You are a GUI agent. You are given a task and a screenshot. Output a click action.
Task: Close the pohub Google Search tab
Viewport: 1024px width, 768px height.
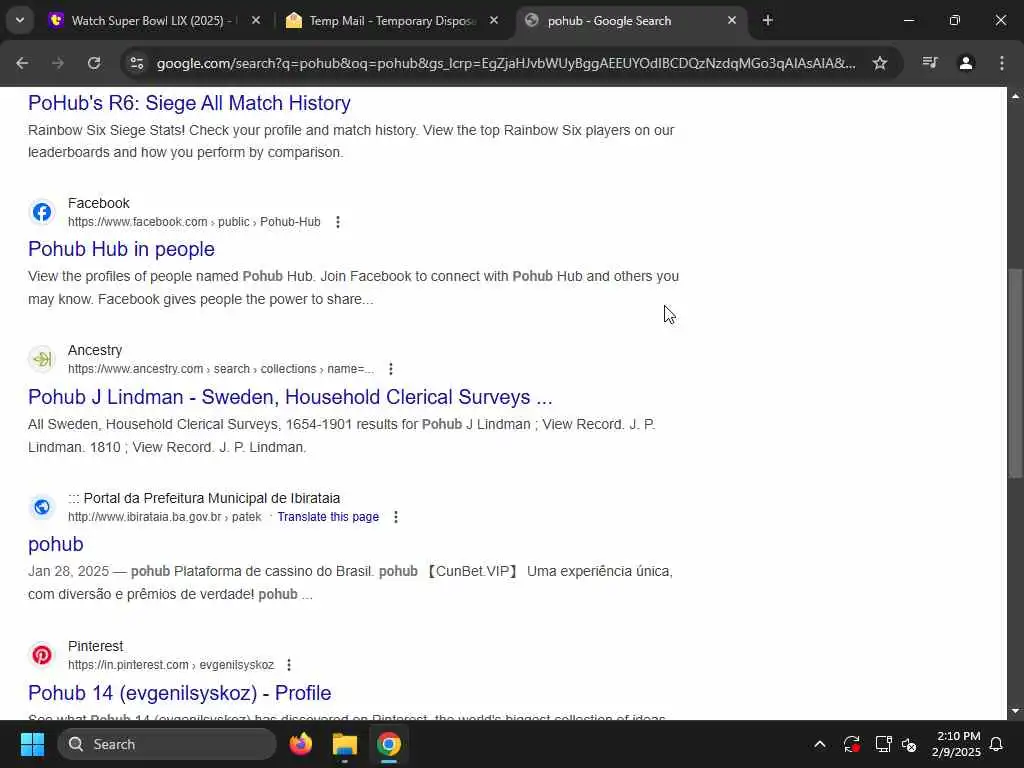point(732,21)
